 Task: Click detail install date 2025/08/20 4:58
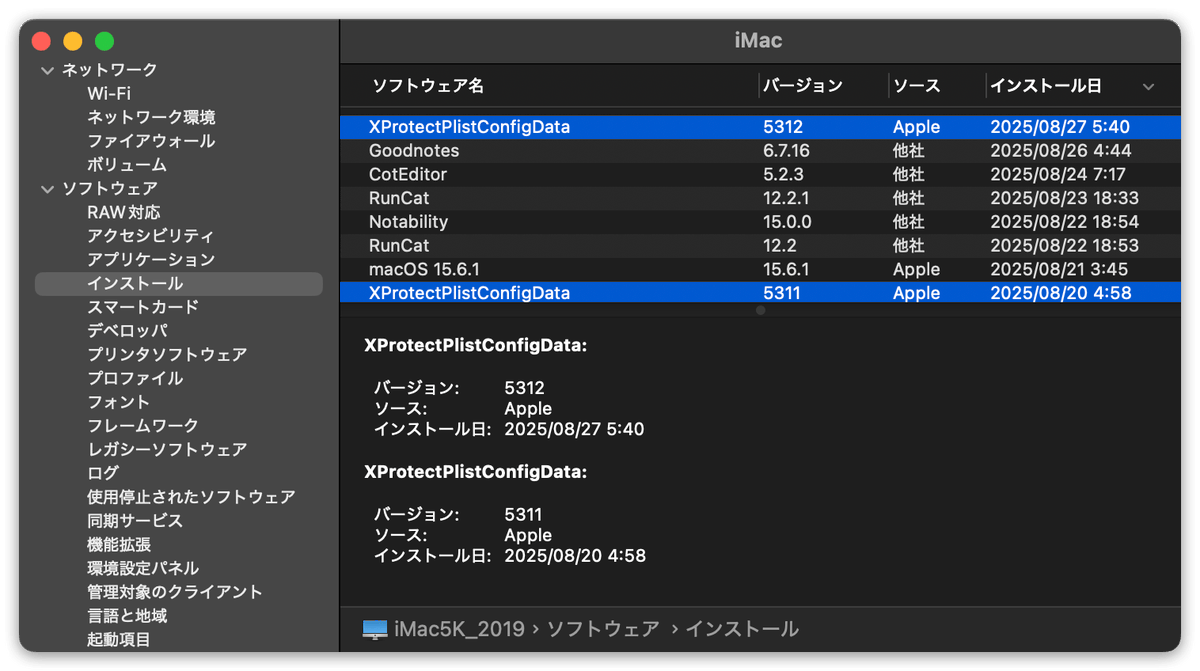click(575, 556)
